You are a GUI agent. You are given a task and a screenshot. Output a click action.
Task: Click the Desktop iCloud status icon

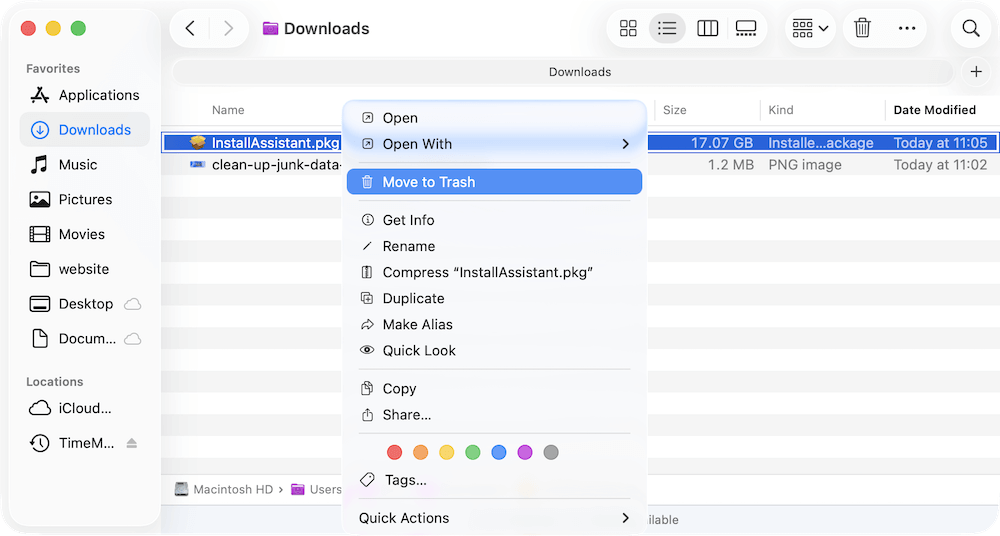[133, 304]
